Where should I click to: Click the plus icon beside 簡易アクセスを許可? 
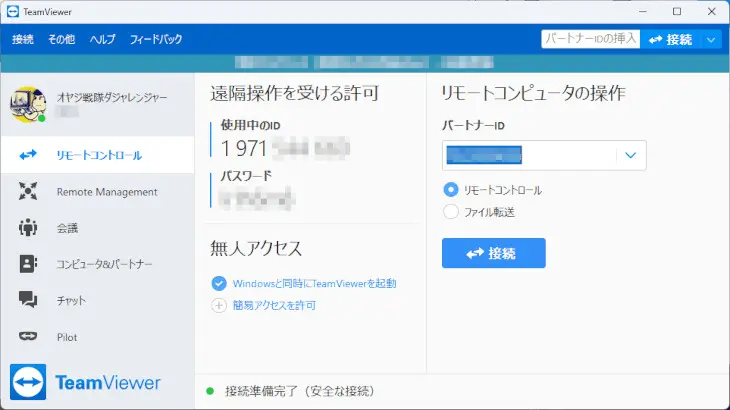[x=219, y=305]
